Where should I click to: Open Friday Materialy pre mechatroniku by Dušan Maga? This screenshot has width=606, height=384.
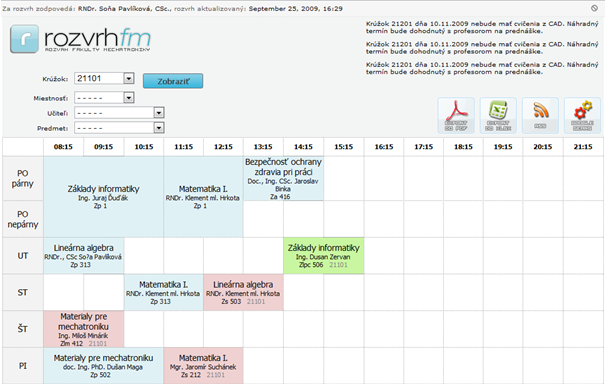pos(103,365)
